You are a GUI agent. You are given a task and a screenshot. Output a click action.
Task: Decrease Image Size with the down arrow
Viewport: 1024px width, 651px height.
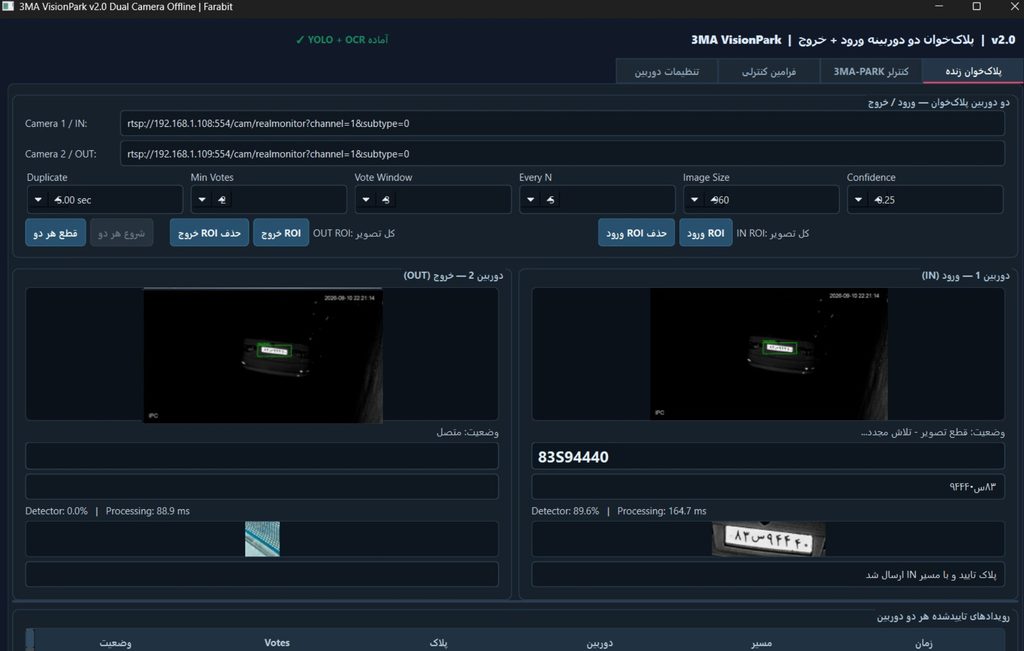[695, 200]
